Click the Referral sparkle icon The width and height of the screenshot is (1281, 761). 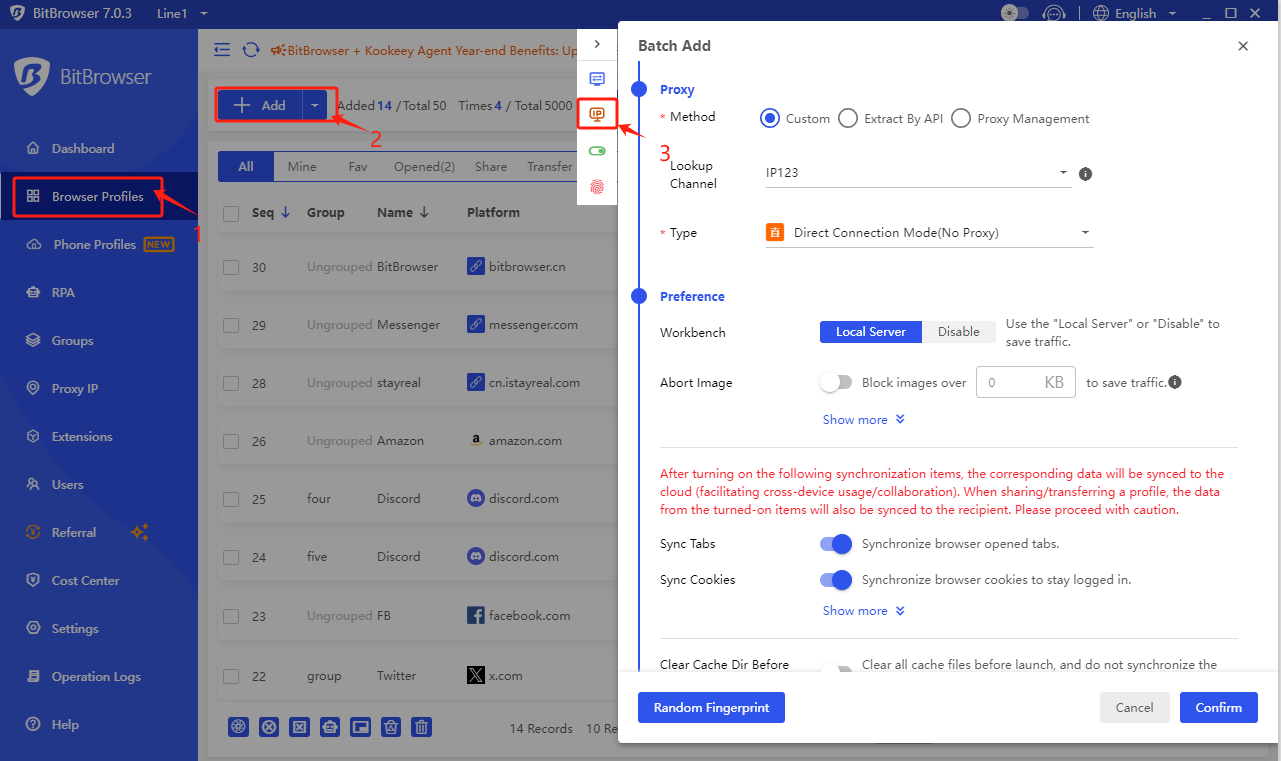[x=140, y=532]
